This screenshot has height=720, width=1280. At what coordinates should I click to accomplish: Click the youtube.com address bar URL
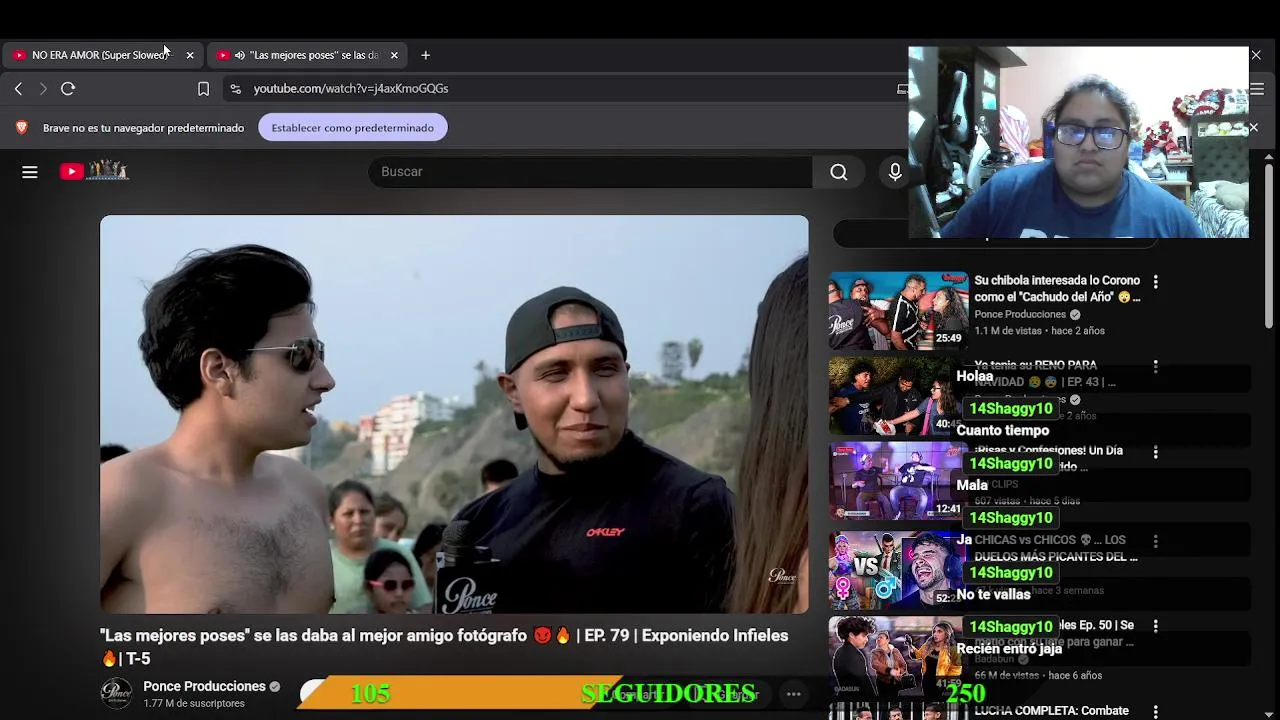pyautogui.click(x=350, y=89)
